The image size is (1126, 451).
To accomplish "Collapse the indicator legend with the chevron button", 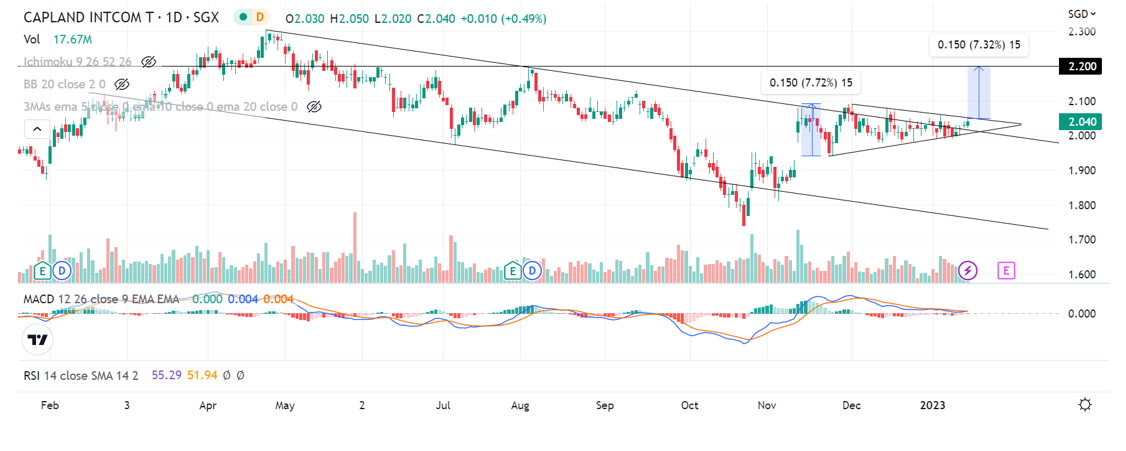I will 37,130.
